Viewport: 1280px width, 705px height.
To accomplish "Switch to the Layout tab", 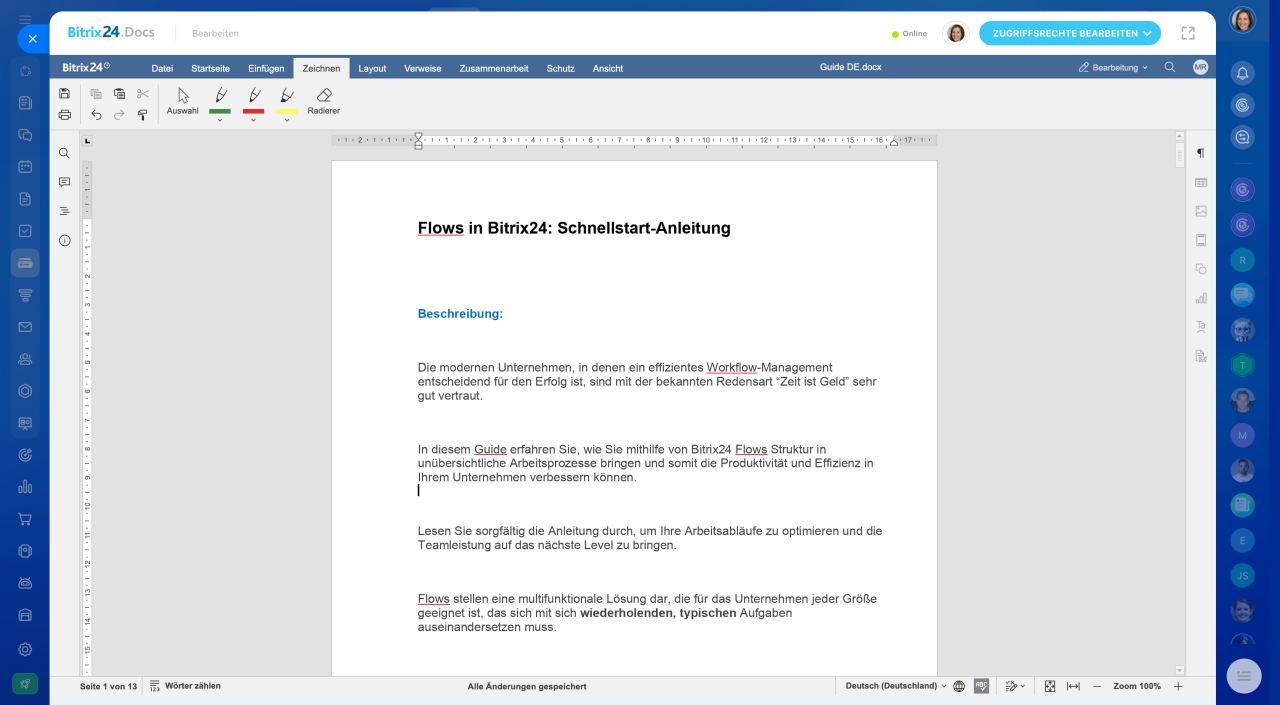I will (x=372, y=68).
